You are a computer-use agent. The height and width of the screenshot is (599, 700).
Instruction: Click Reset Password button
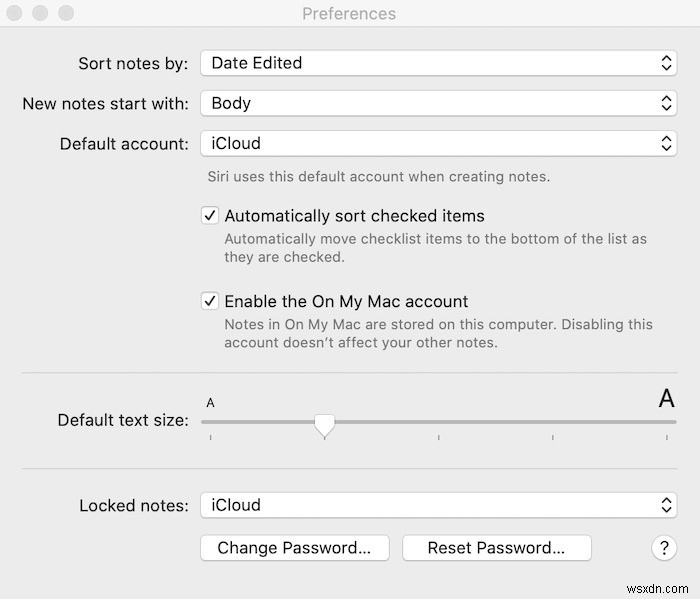pyautogui.click(x=496, y=548)
